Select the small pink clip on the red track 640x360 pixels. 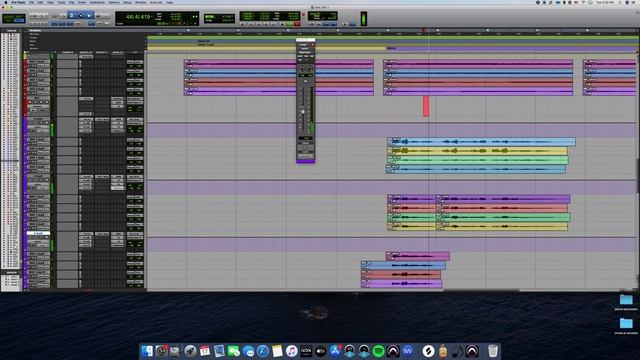point(426,106)
